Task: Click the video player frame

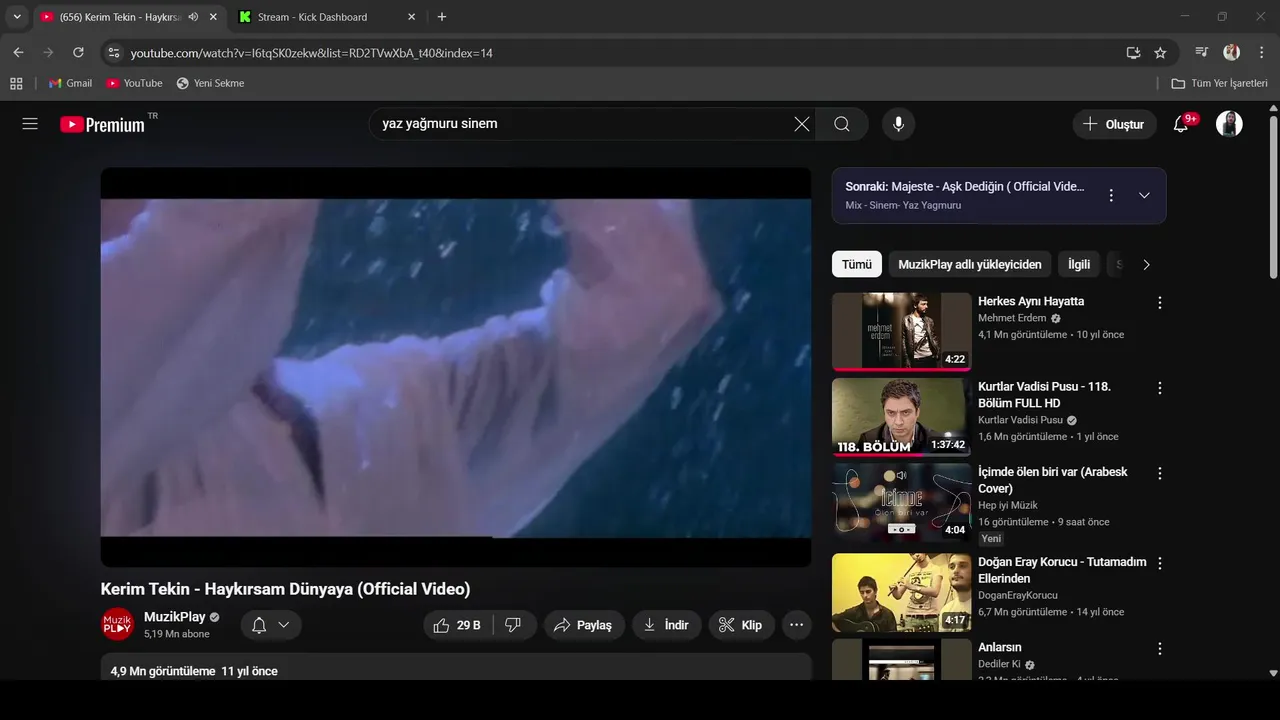Action: 456,367
